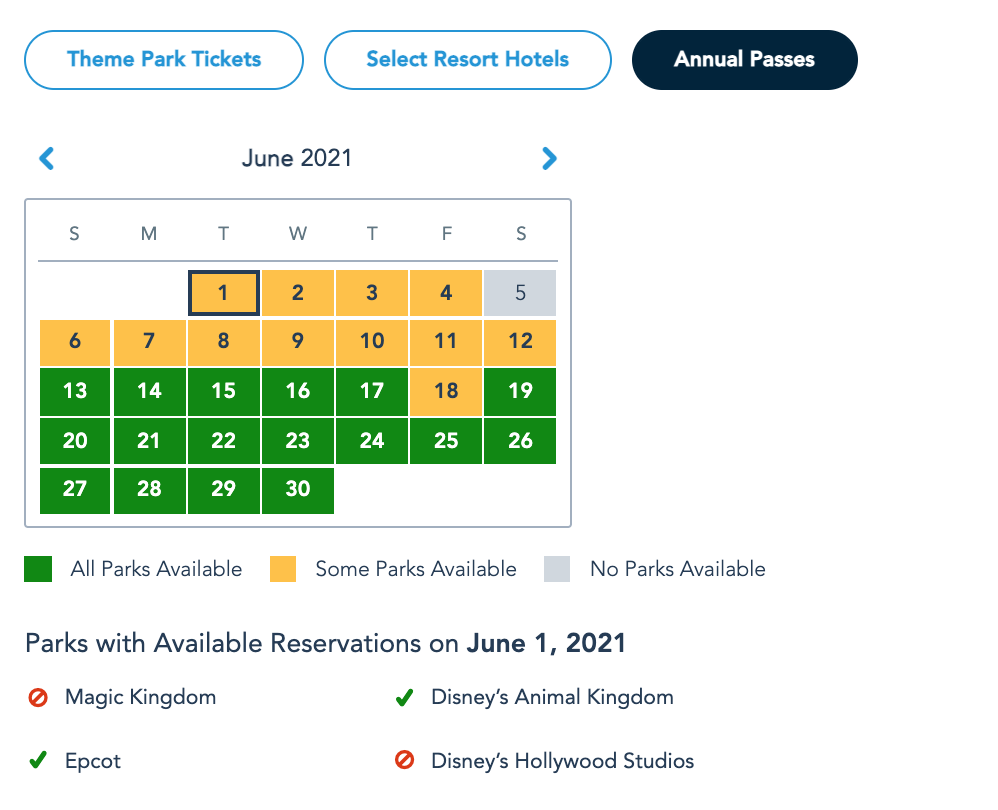Select June 9 on the calendar
The height and width of the screenshot is (810, 998).
298,341
